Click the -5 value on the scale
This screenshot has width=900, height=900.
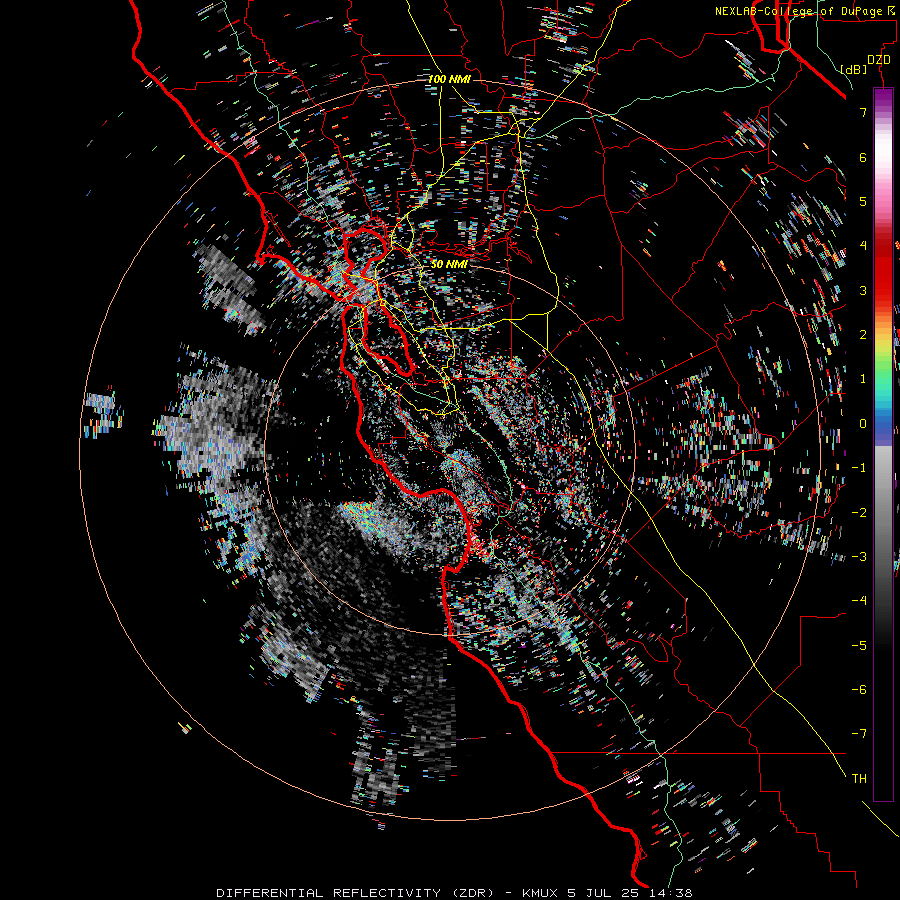point(859,646)
